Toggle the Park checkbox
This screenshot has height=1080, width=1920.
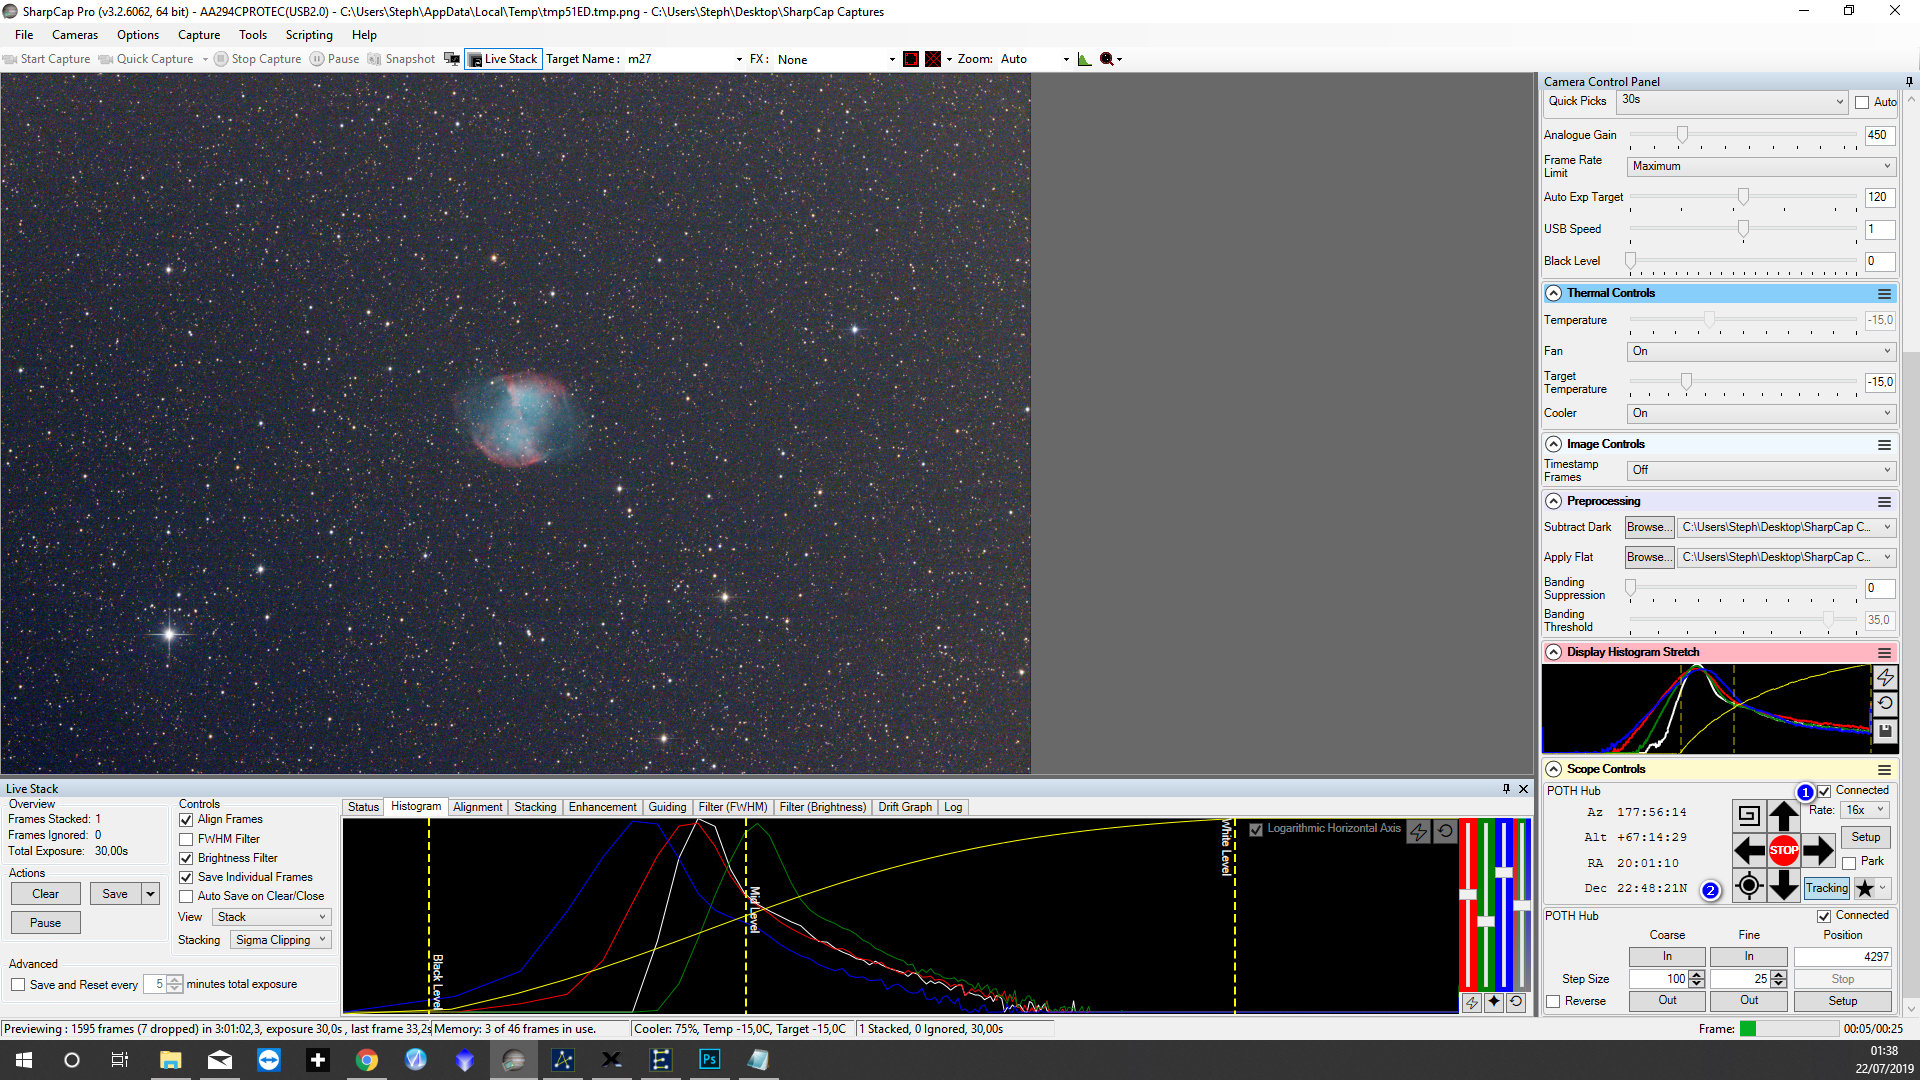point(1849,862)
